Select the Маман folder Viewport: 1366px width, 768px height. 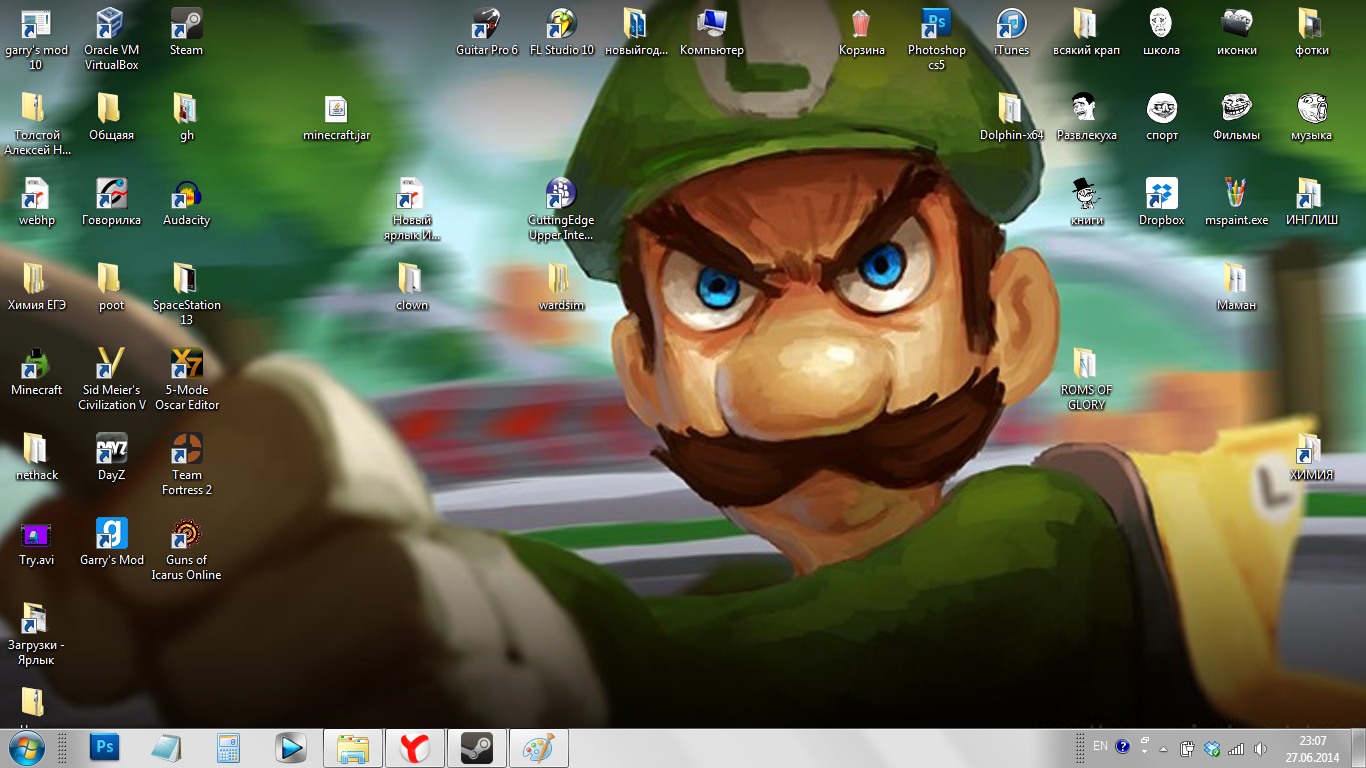tap(1236, 287)
